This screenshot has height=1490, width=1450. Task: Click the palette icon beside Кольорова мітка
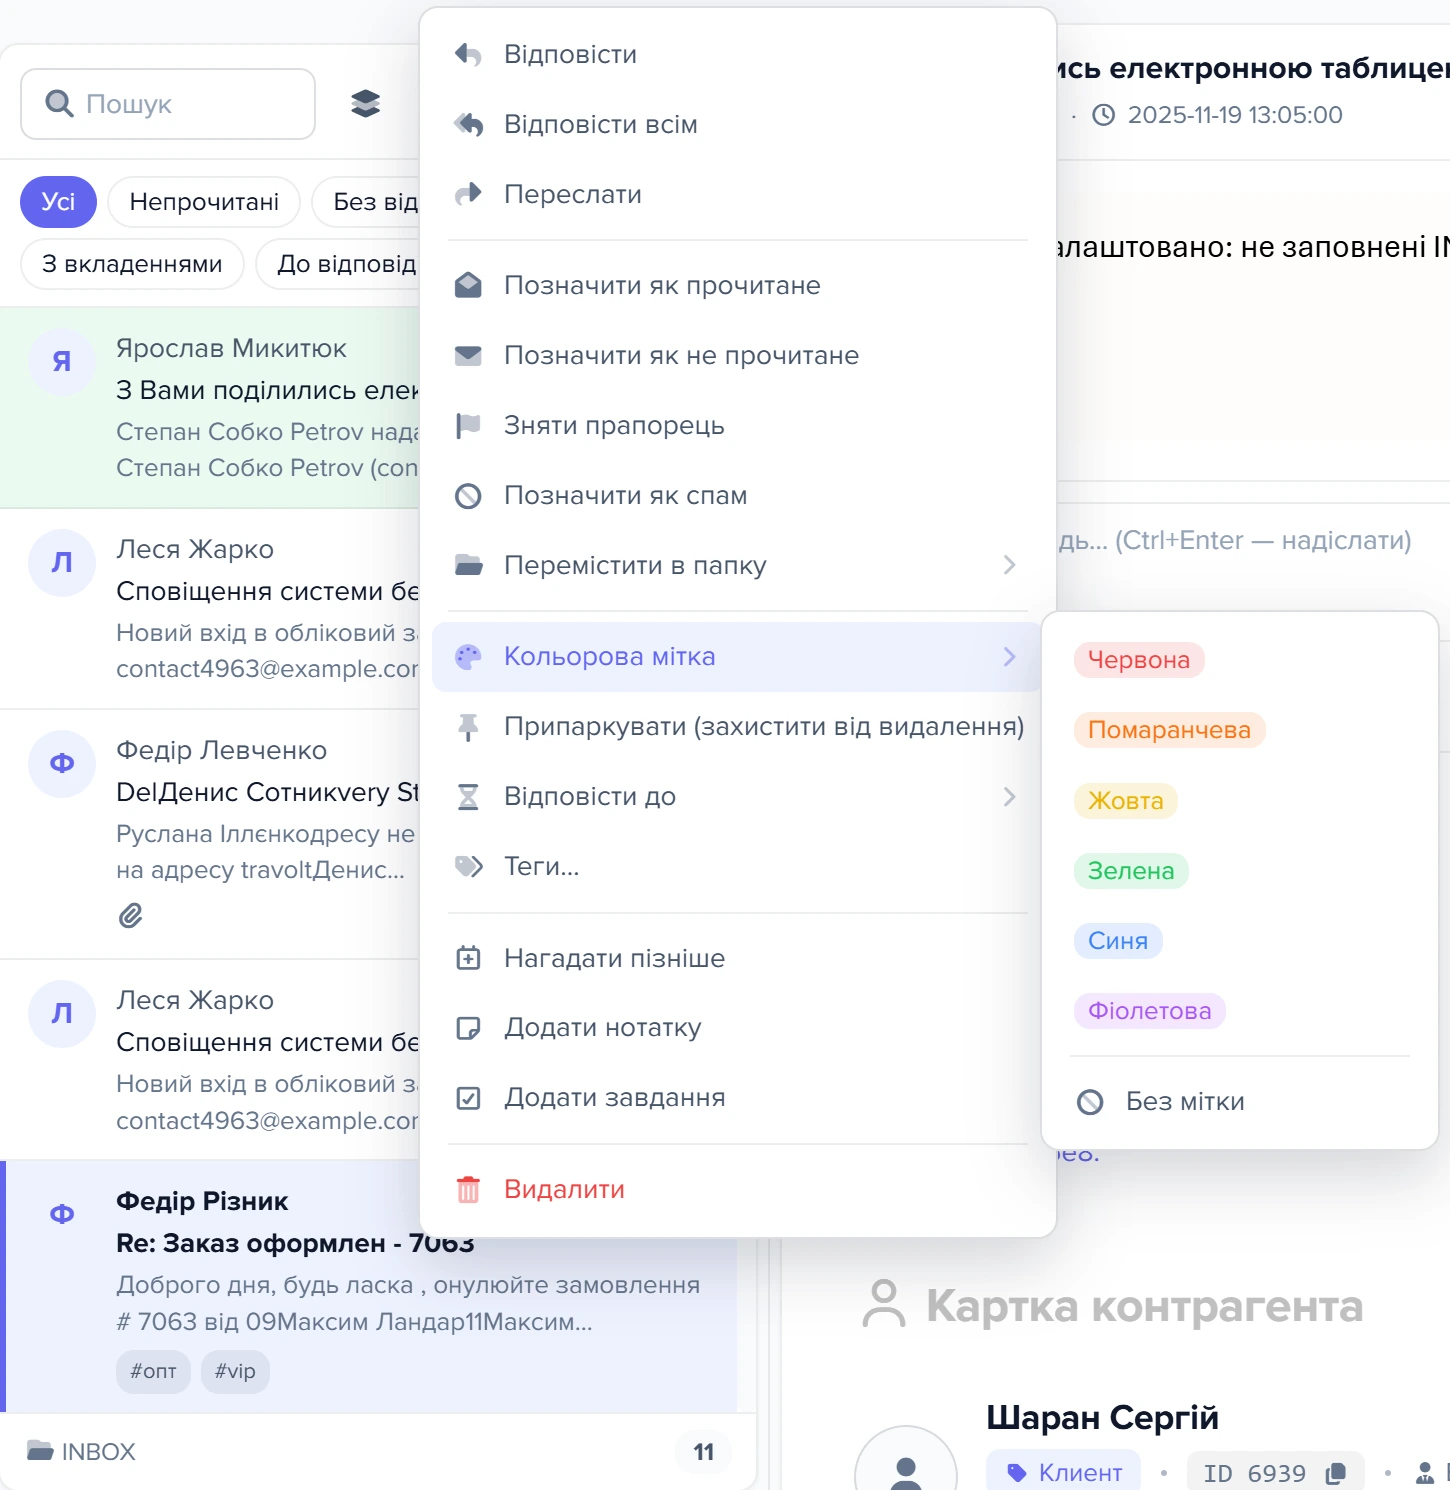click(x=468, y=657)
